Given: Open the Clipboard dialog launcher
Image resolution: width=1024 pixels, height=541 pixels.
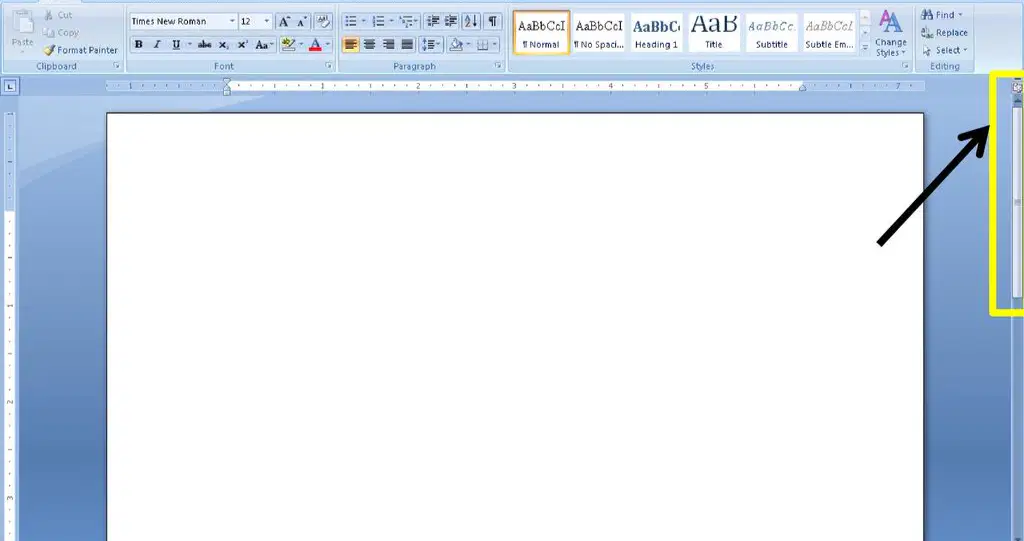Looking at the screenshot, I should point(117,66).
